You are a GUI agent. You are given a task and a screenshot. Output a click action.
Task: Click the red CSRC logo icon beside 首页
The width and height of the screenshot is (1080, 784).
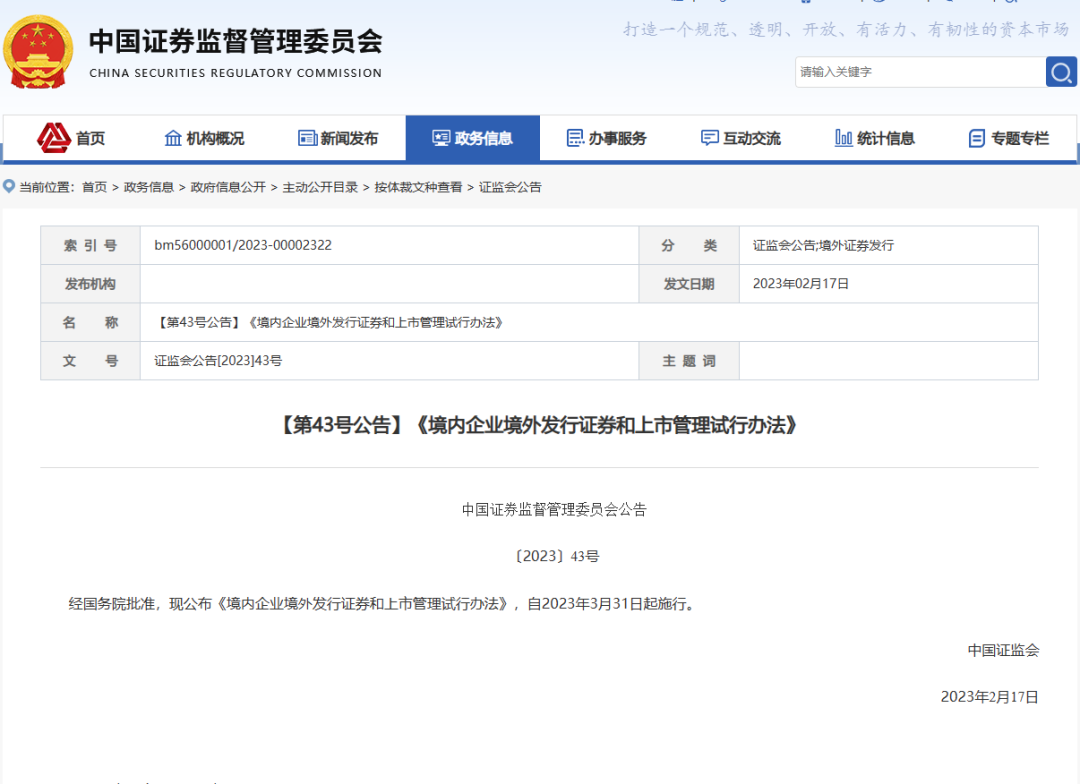pos(54,138)
